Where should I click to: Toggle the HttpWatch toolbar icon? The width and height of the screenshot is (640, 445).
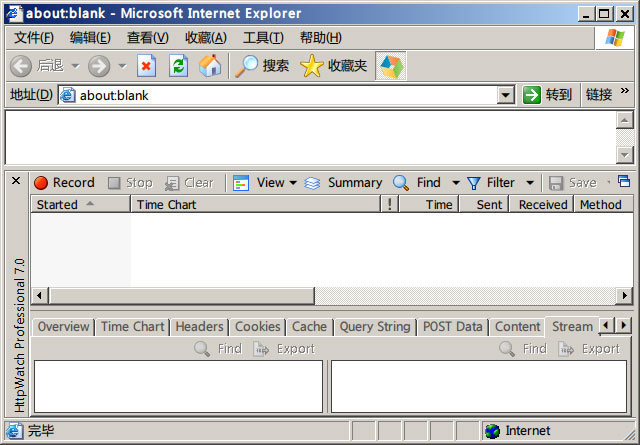(x=391, y=66)
